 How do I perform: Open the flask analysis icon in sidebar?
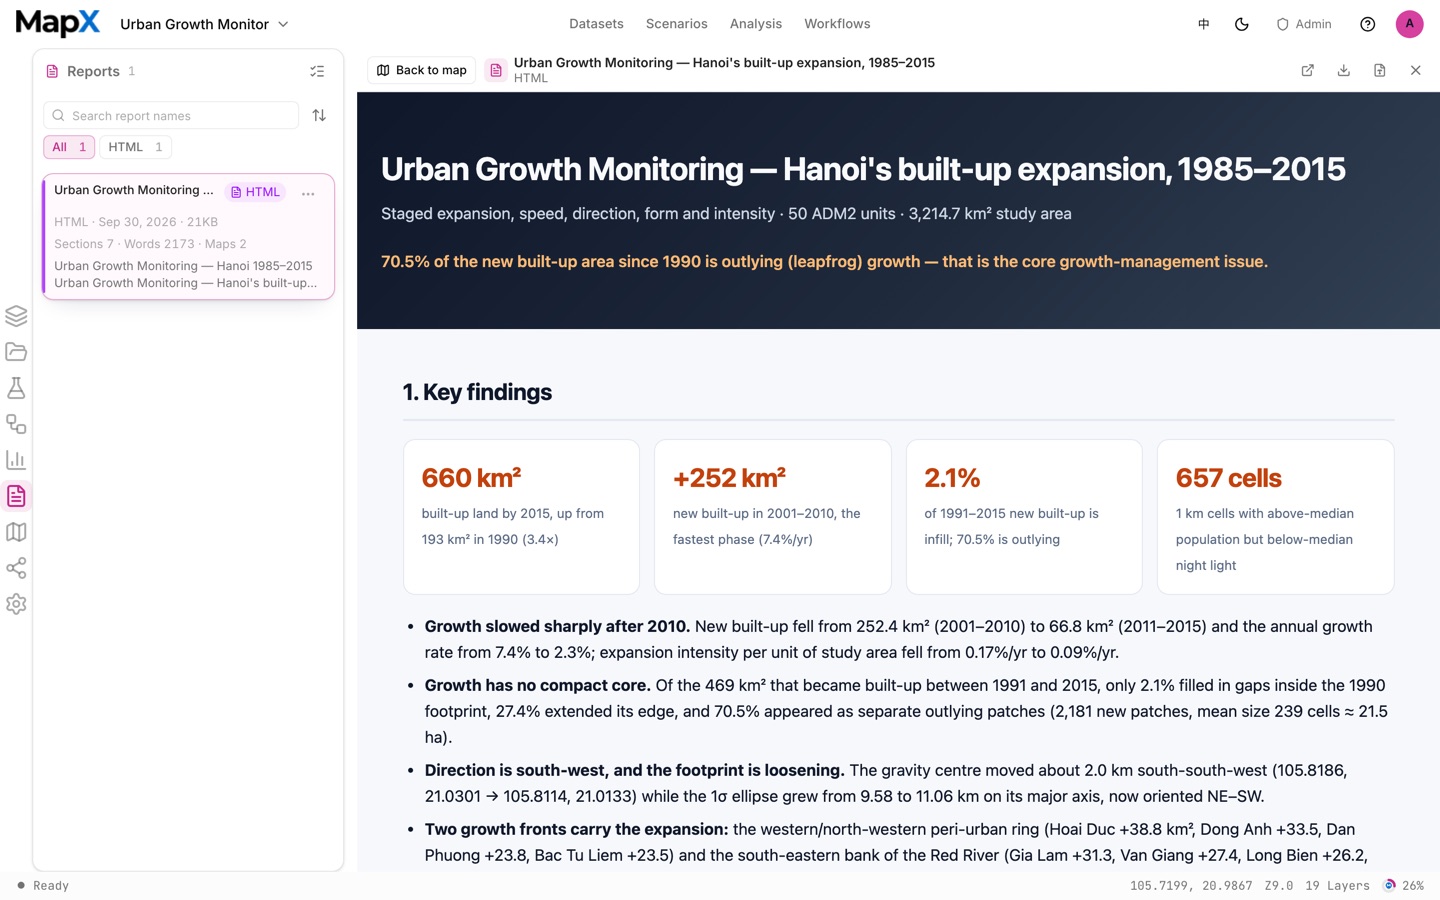16,388
